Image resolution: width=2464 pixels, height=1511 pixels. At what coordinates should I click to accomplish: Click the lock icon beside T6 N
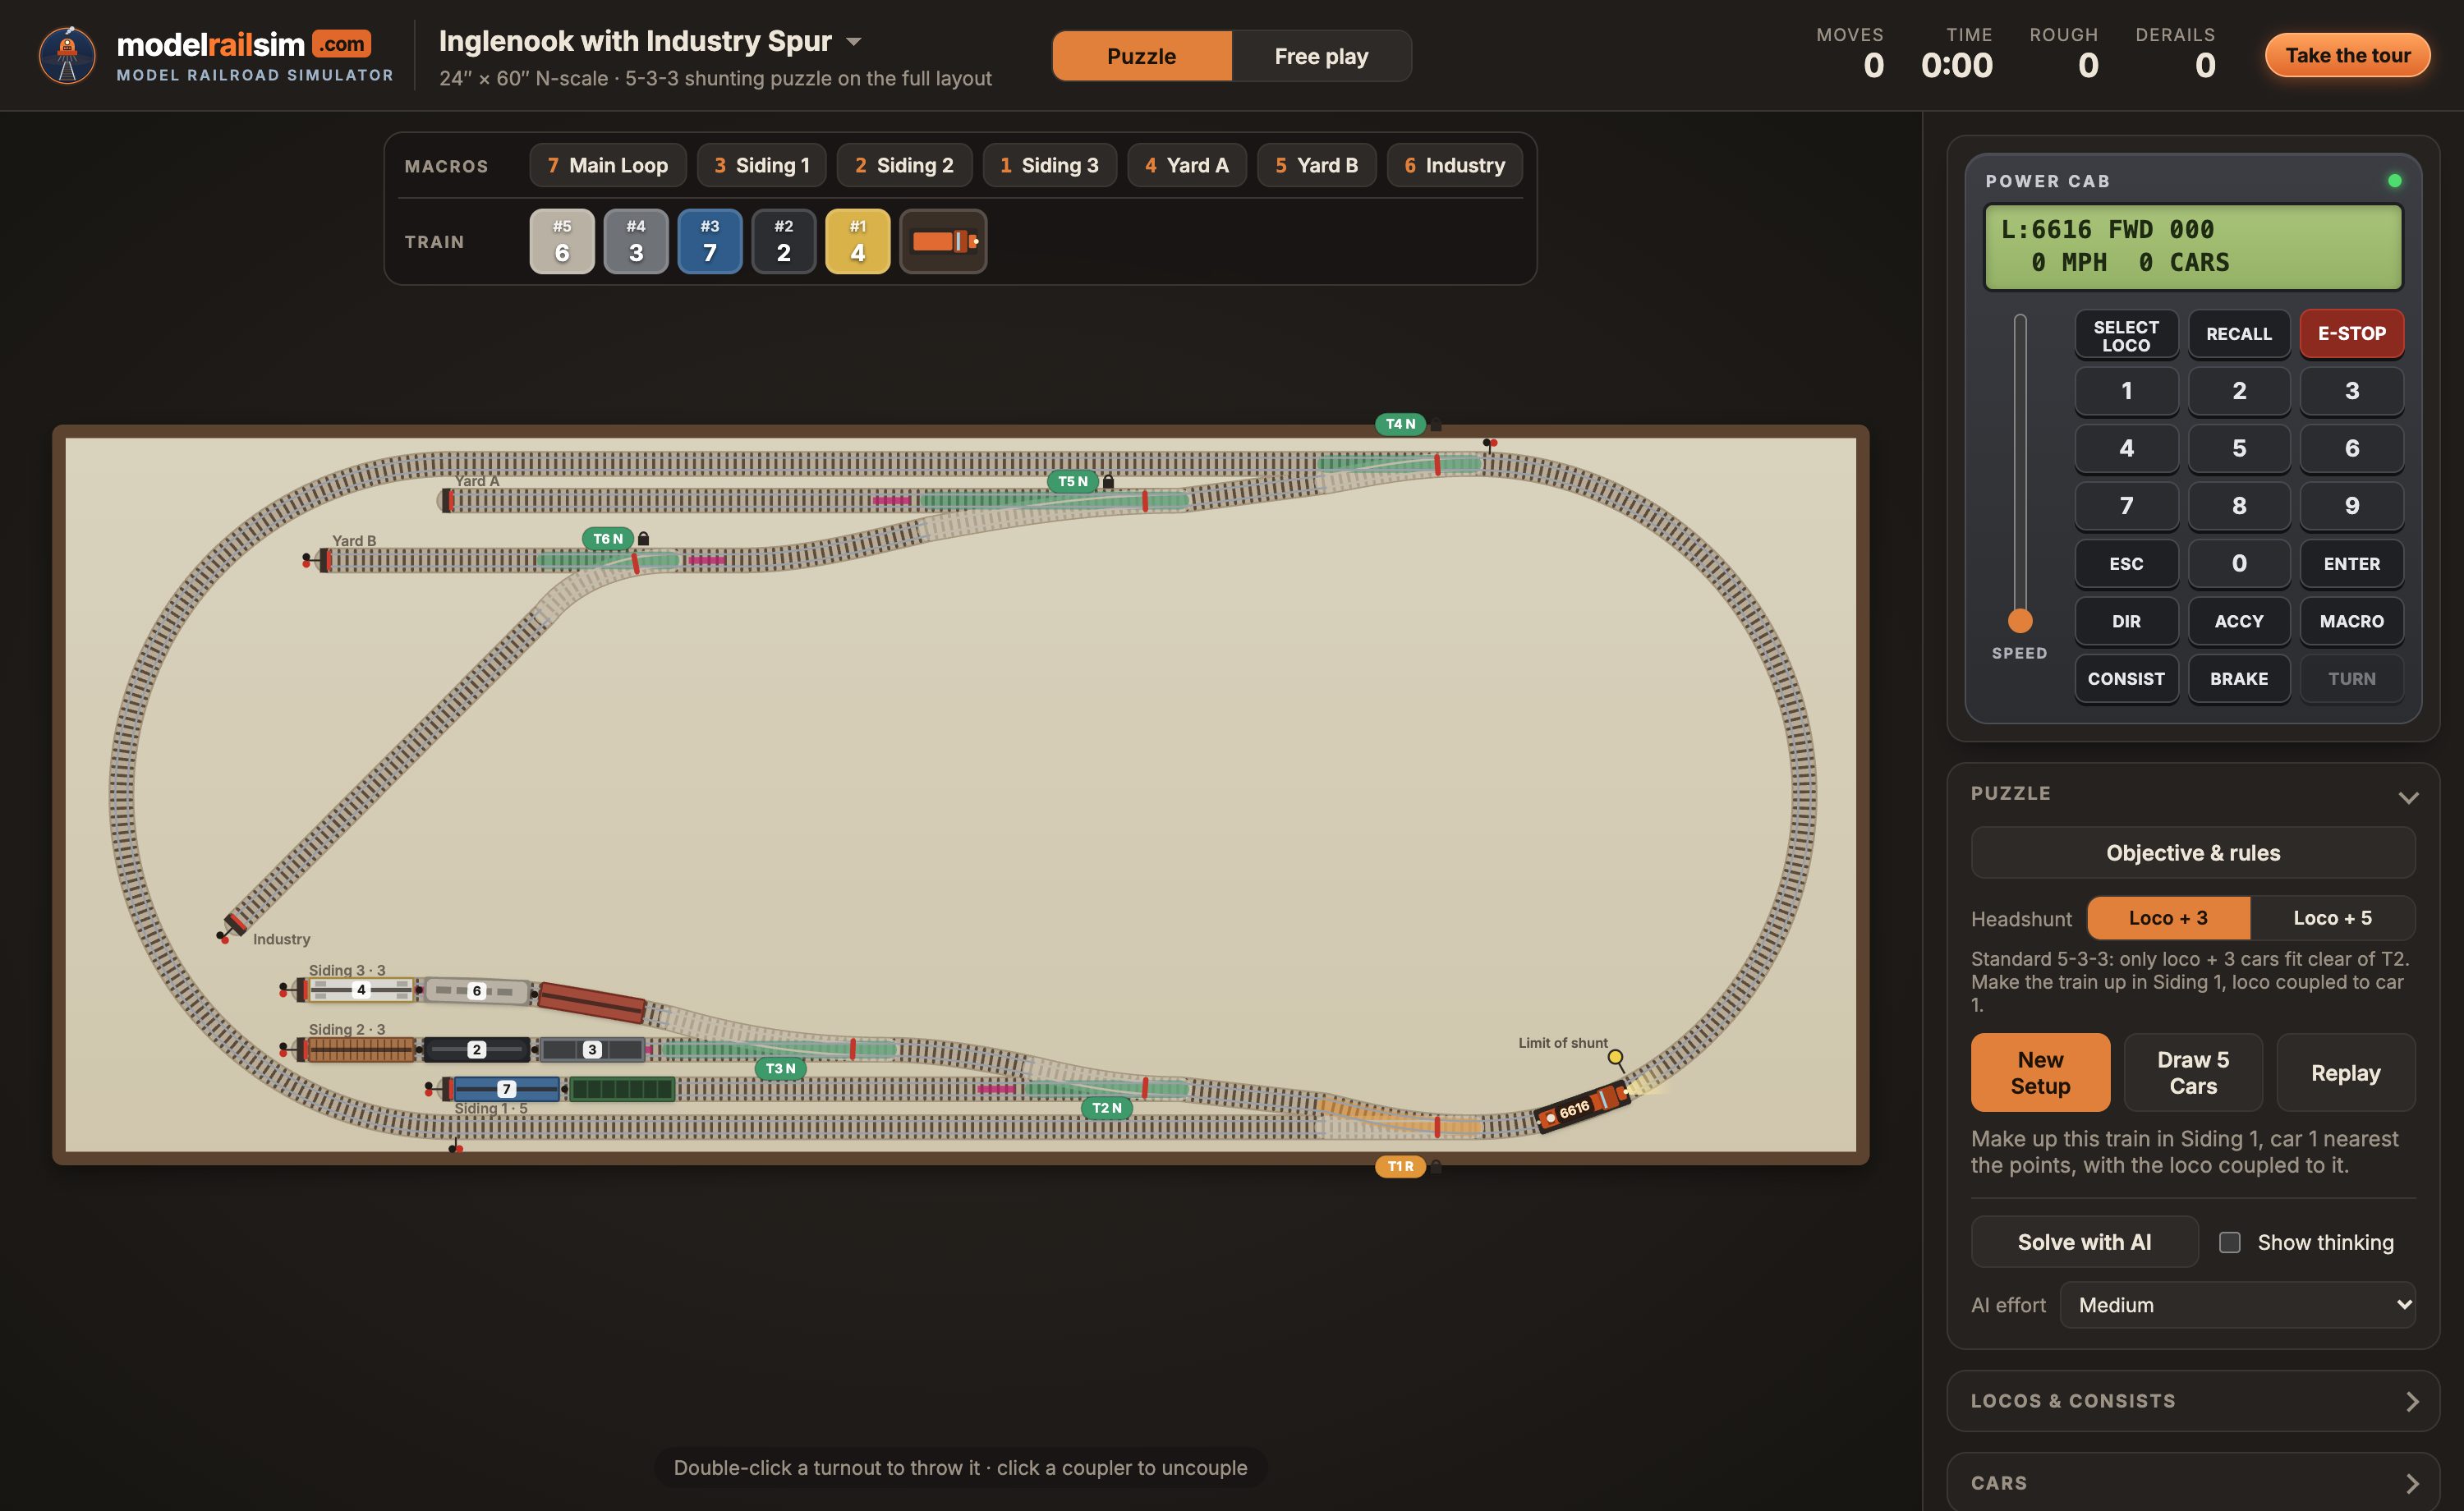[643, 538]
